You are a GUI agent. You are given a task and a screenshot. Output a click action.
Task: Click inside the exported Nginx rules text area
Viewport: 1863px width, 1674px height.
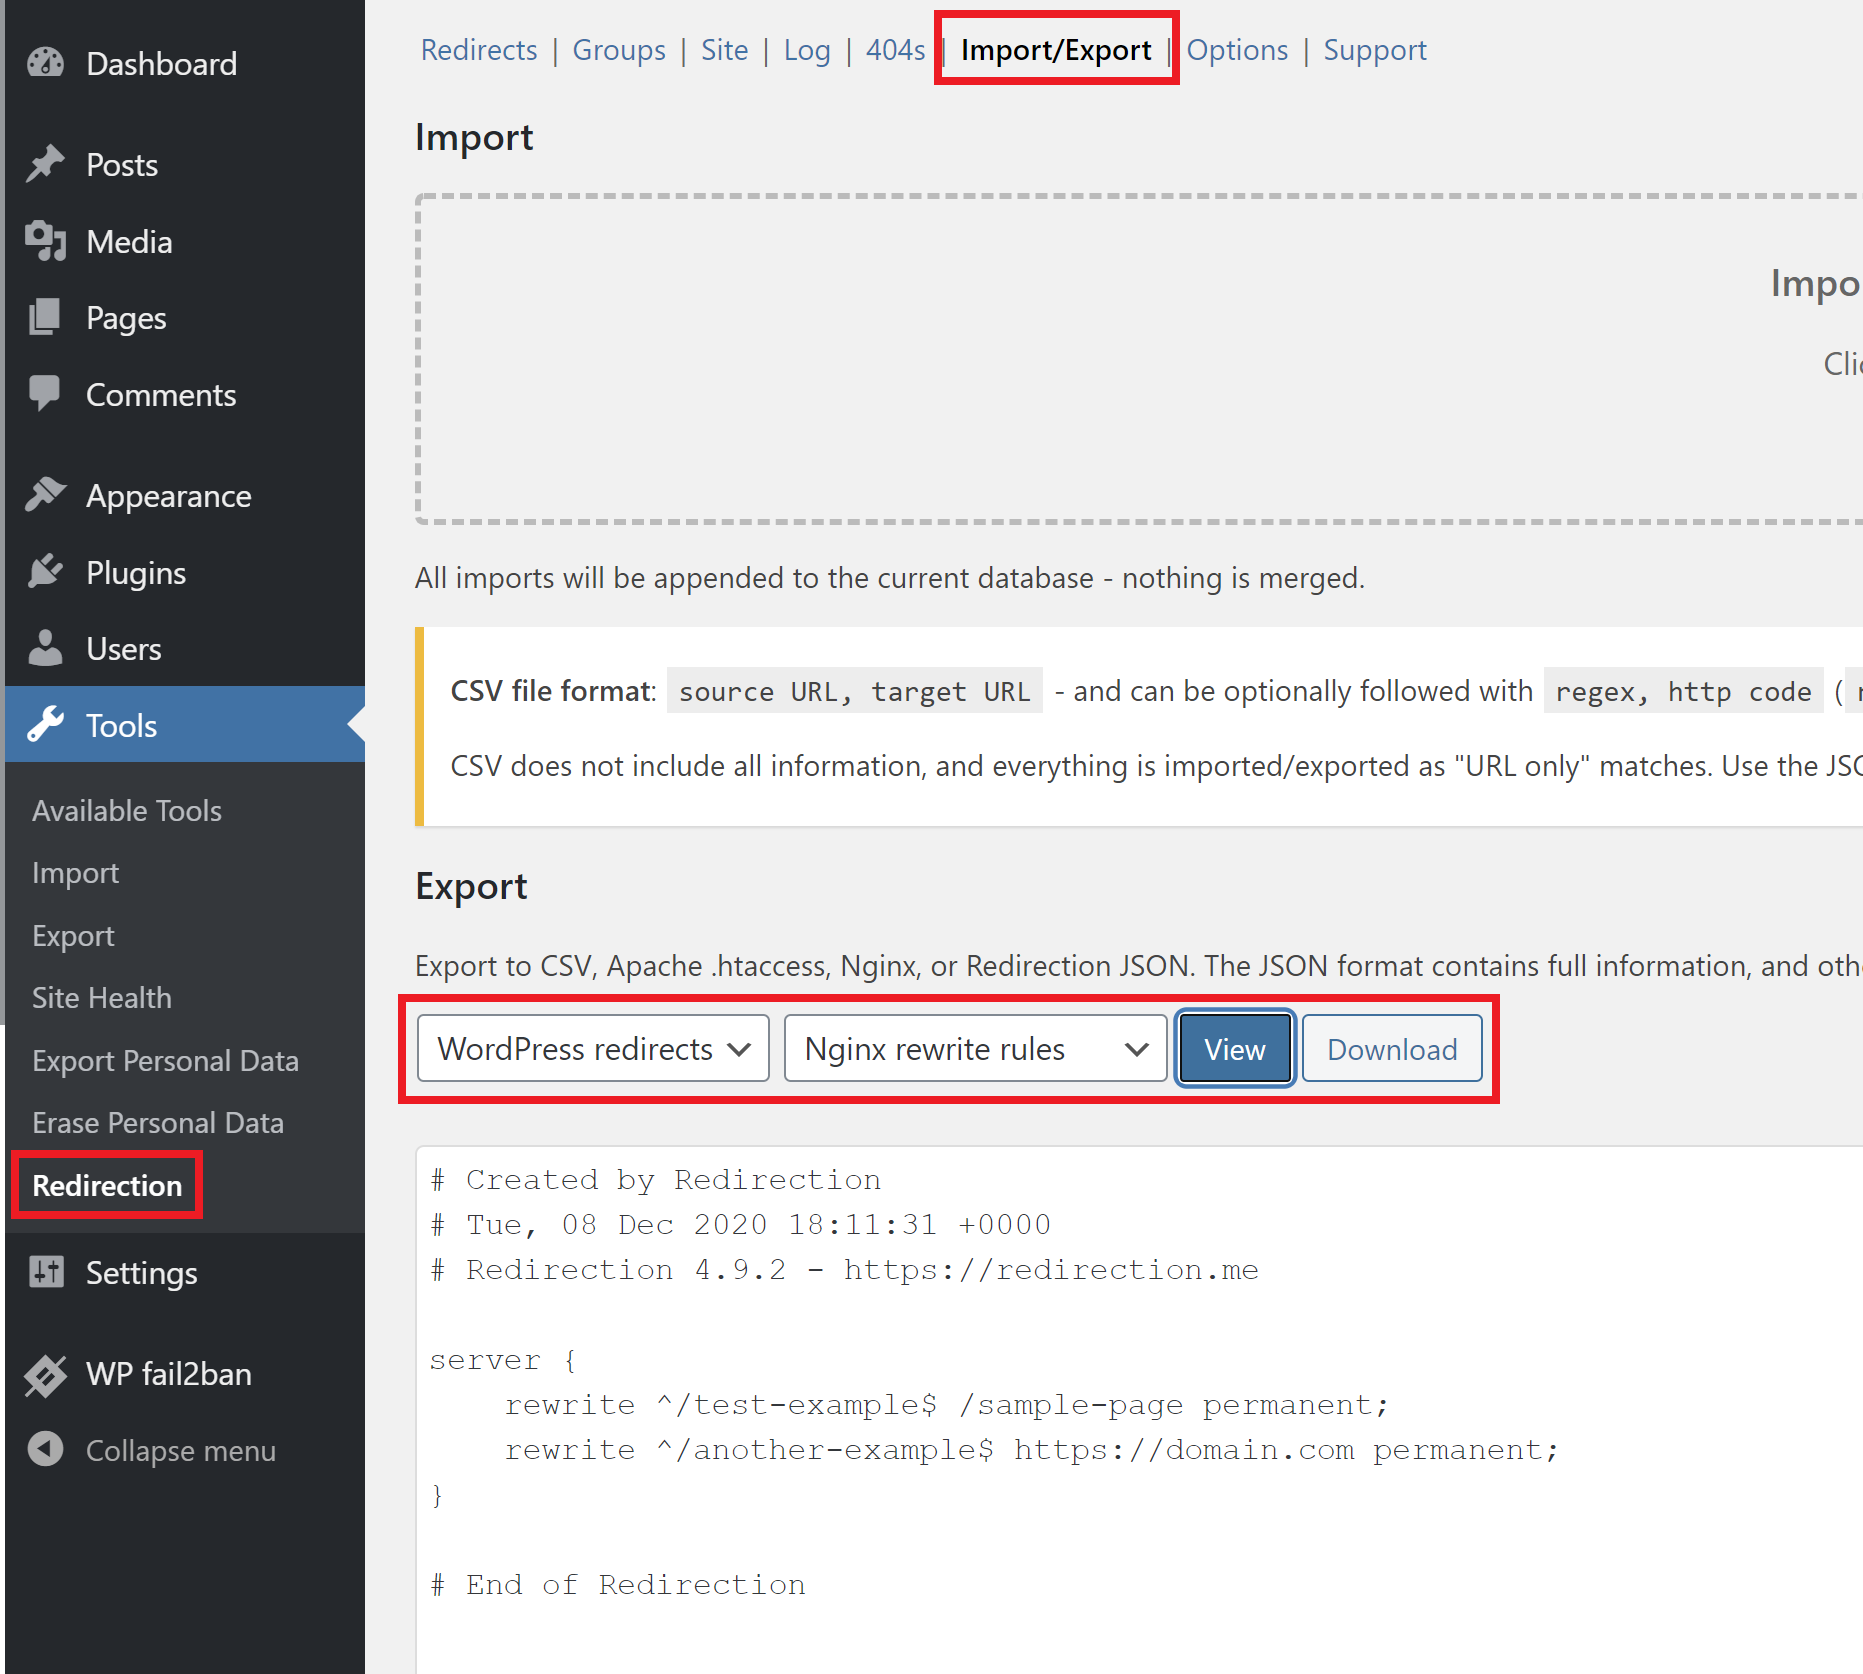point(1139,1409)
